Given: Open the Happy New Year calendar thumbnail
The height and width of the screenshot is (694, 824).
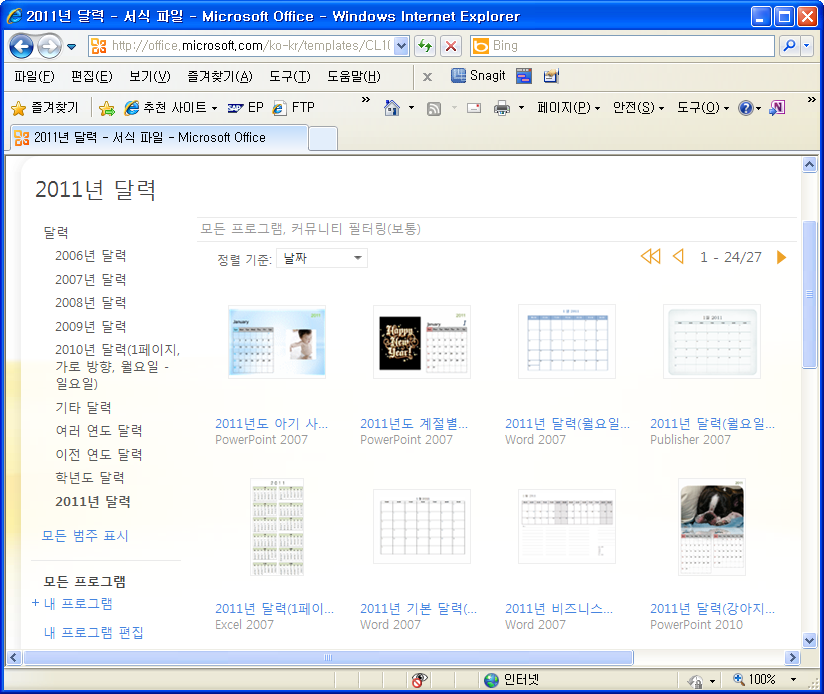Looking at the screenshot, I should 422,342.
